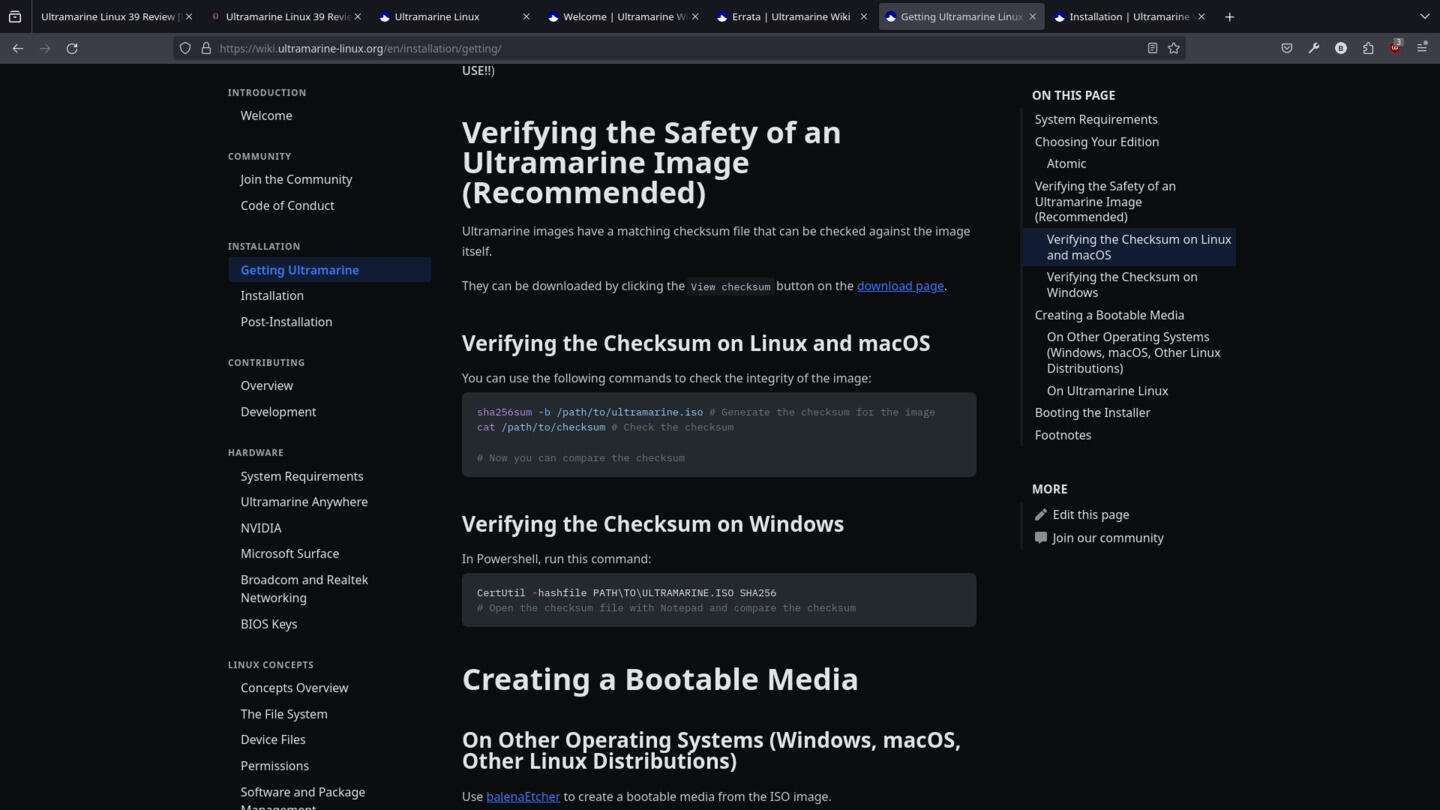Click the Join our community chat icon
The height and width of the screenshot is (810, 1440).
pos(1041,538)
